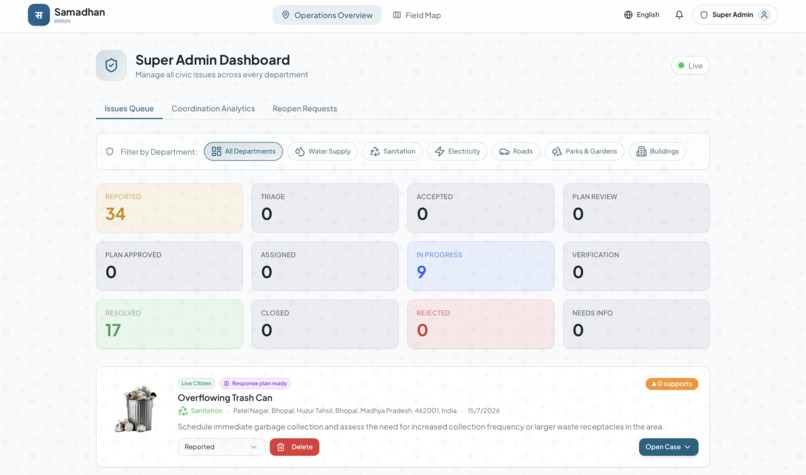Select the Plan Review stat card
The width and height of the screenshot is (806, 475).
636,208
